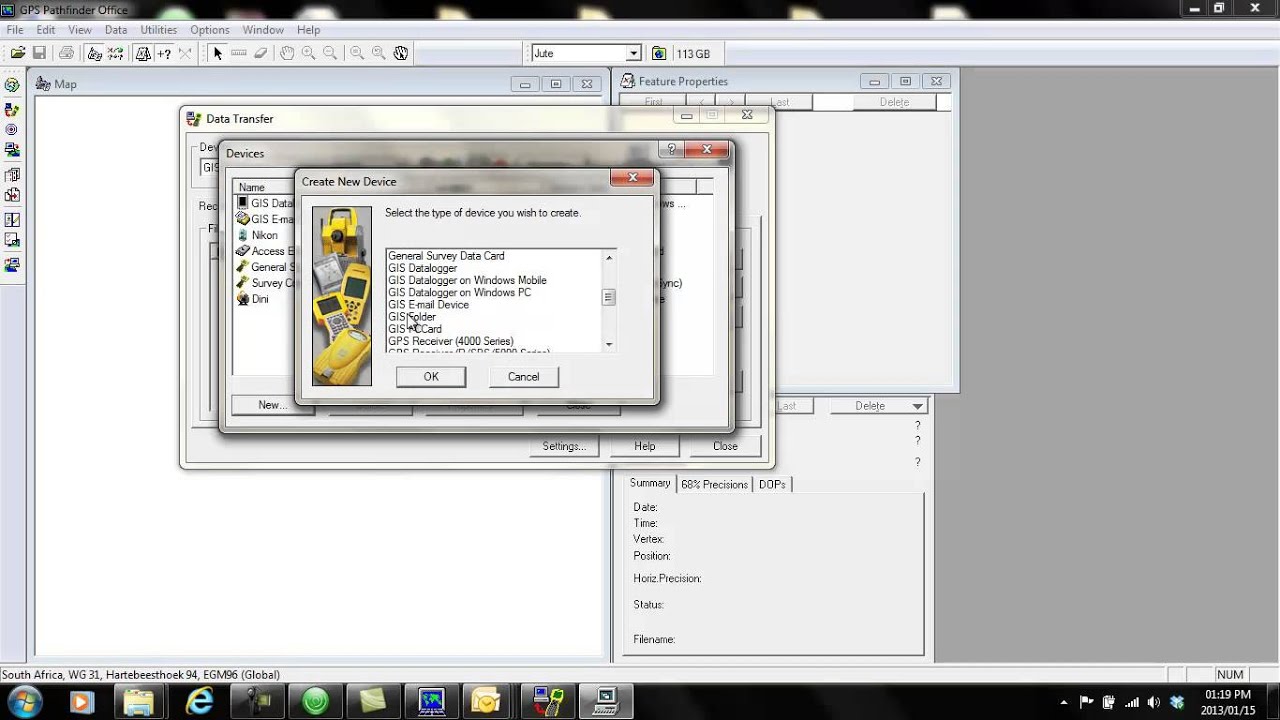The image size is (1280, 720).
Task: Open the Help menu
Action: click(309, 30)
